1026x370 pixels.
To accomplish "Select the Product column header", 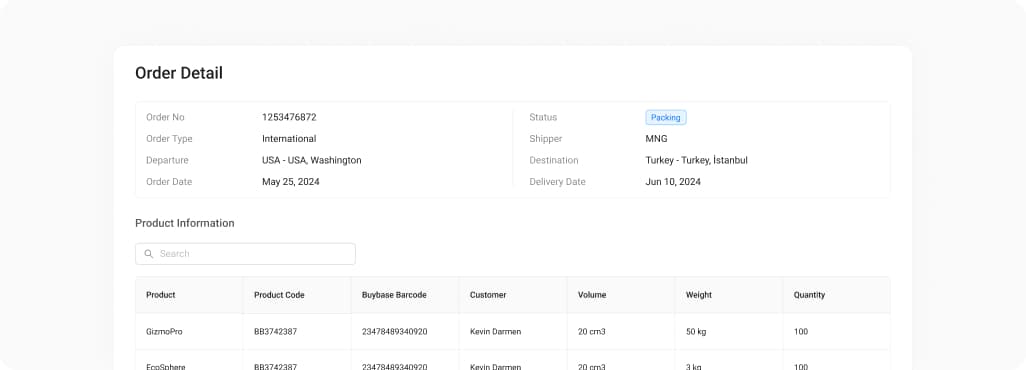I will tap(160, 295).
